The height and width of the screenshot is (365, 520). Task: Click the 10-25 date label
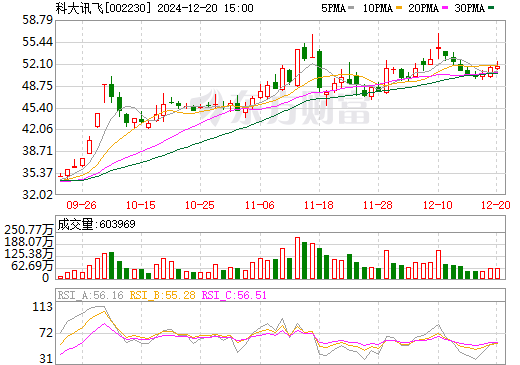click(x=200, y=205)
